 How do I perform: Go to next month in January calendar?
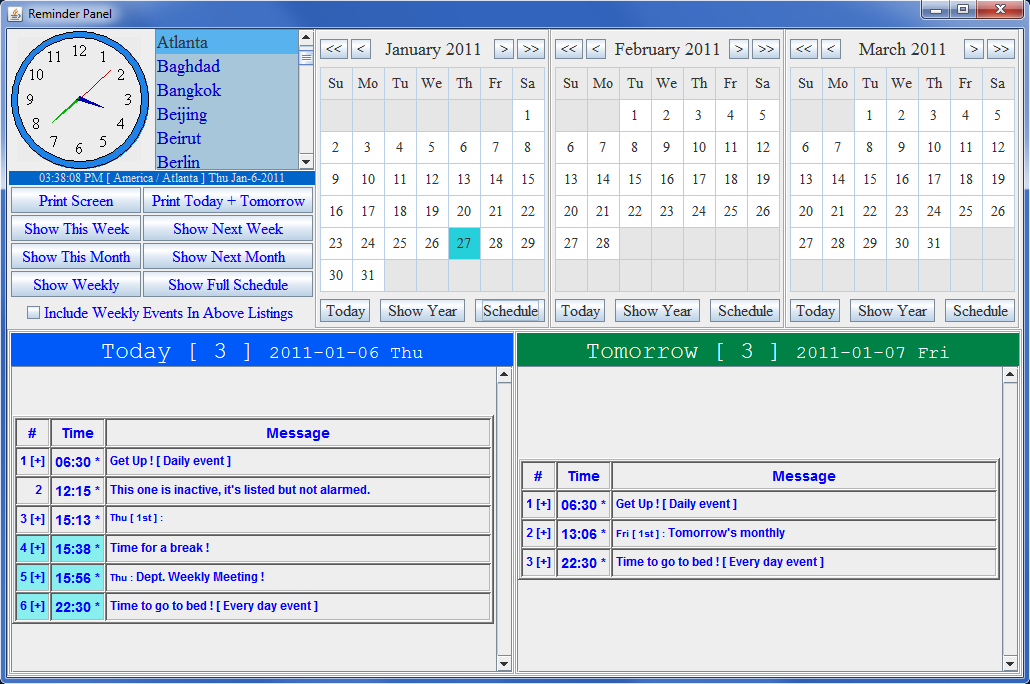click(x=504, y=49)
